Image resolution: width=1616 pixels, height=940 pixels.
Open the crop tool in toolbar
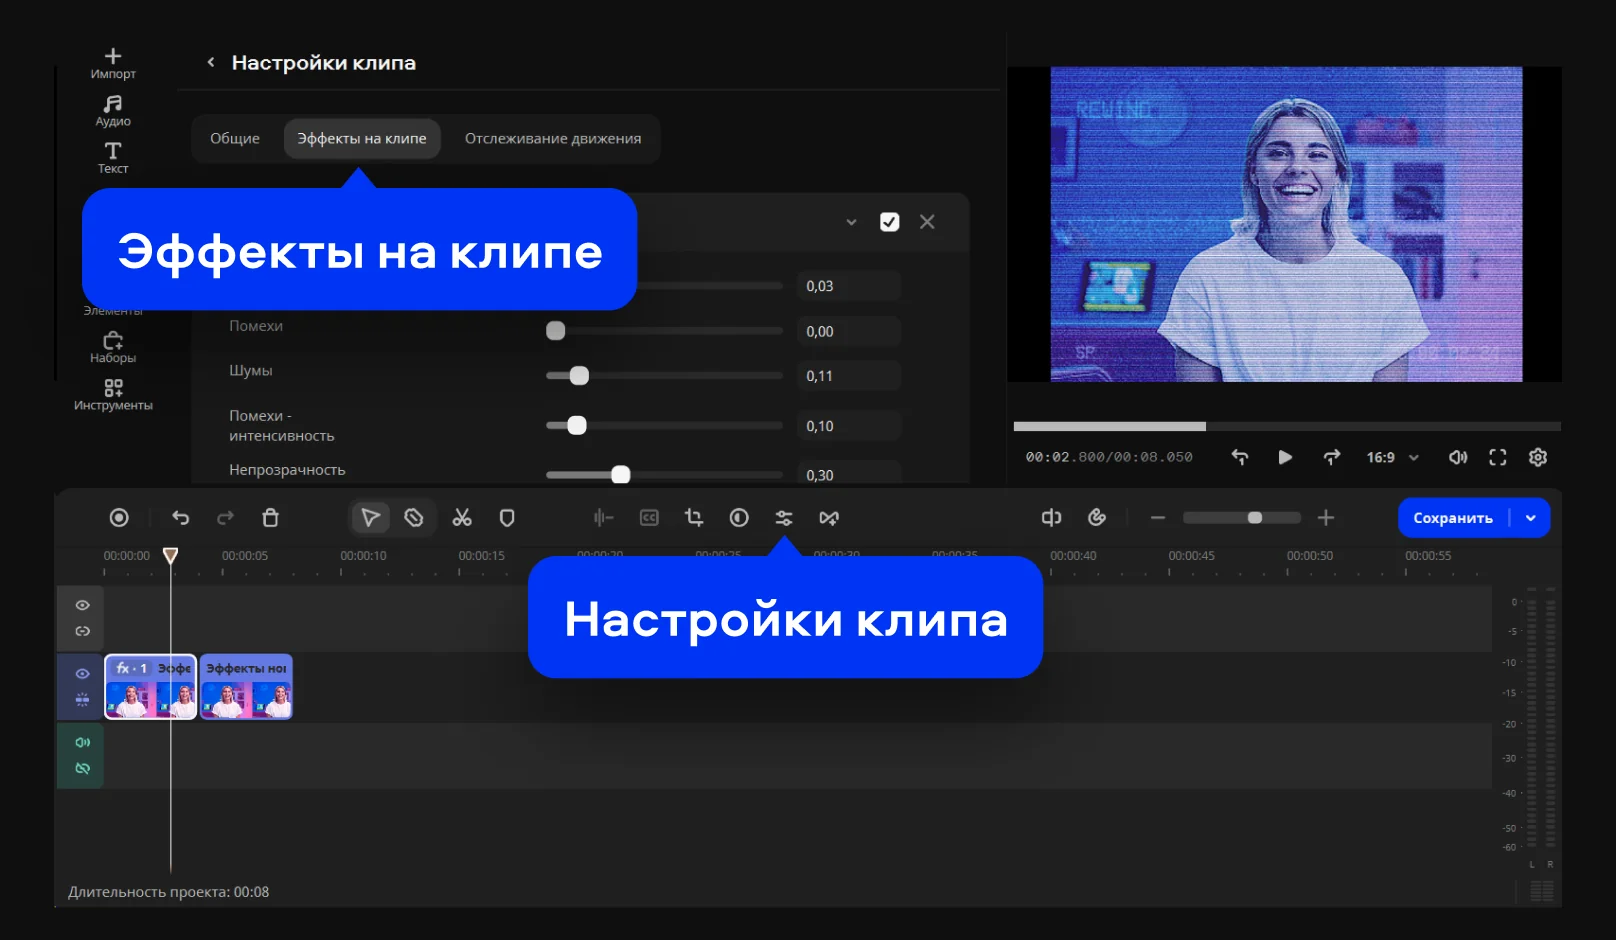[694, 518]
